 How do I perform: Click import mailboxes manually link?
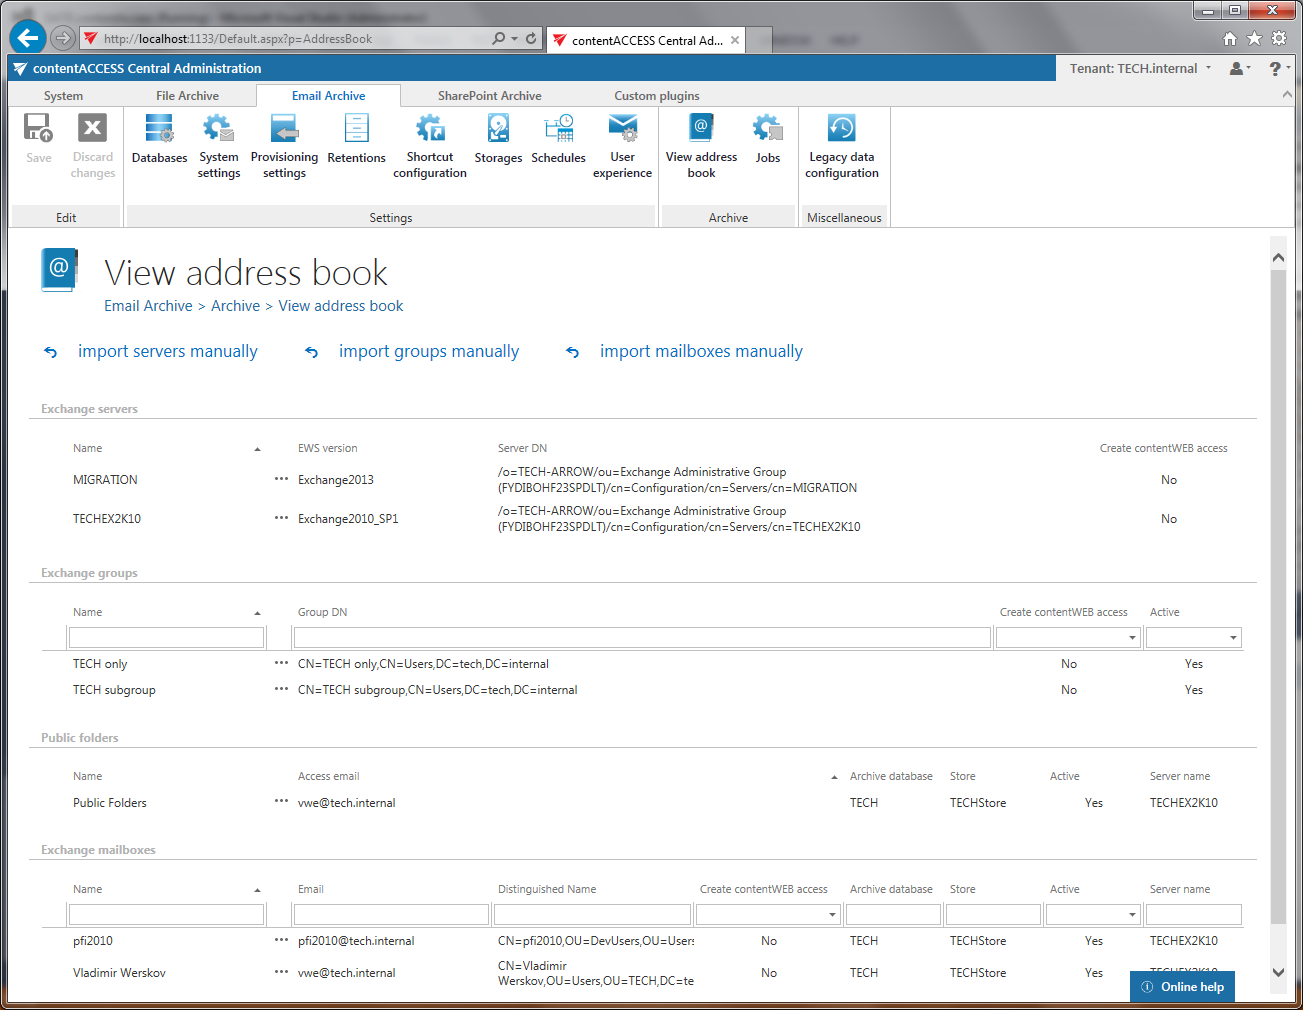click(701, 351)
